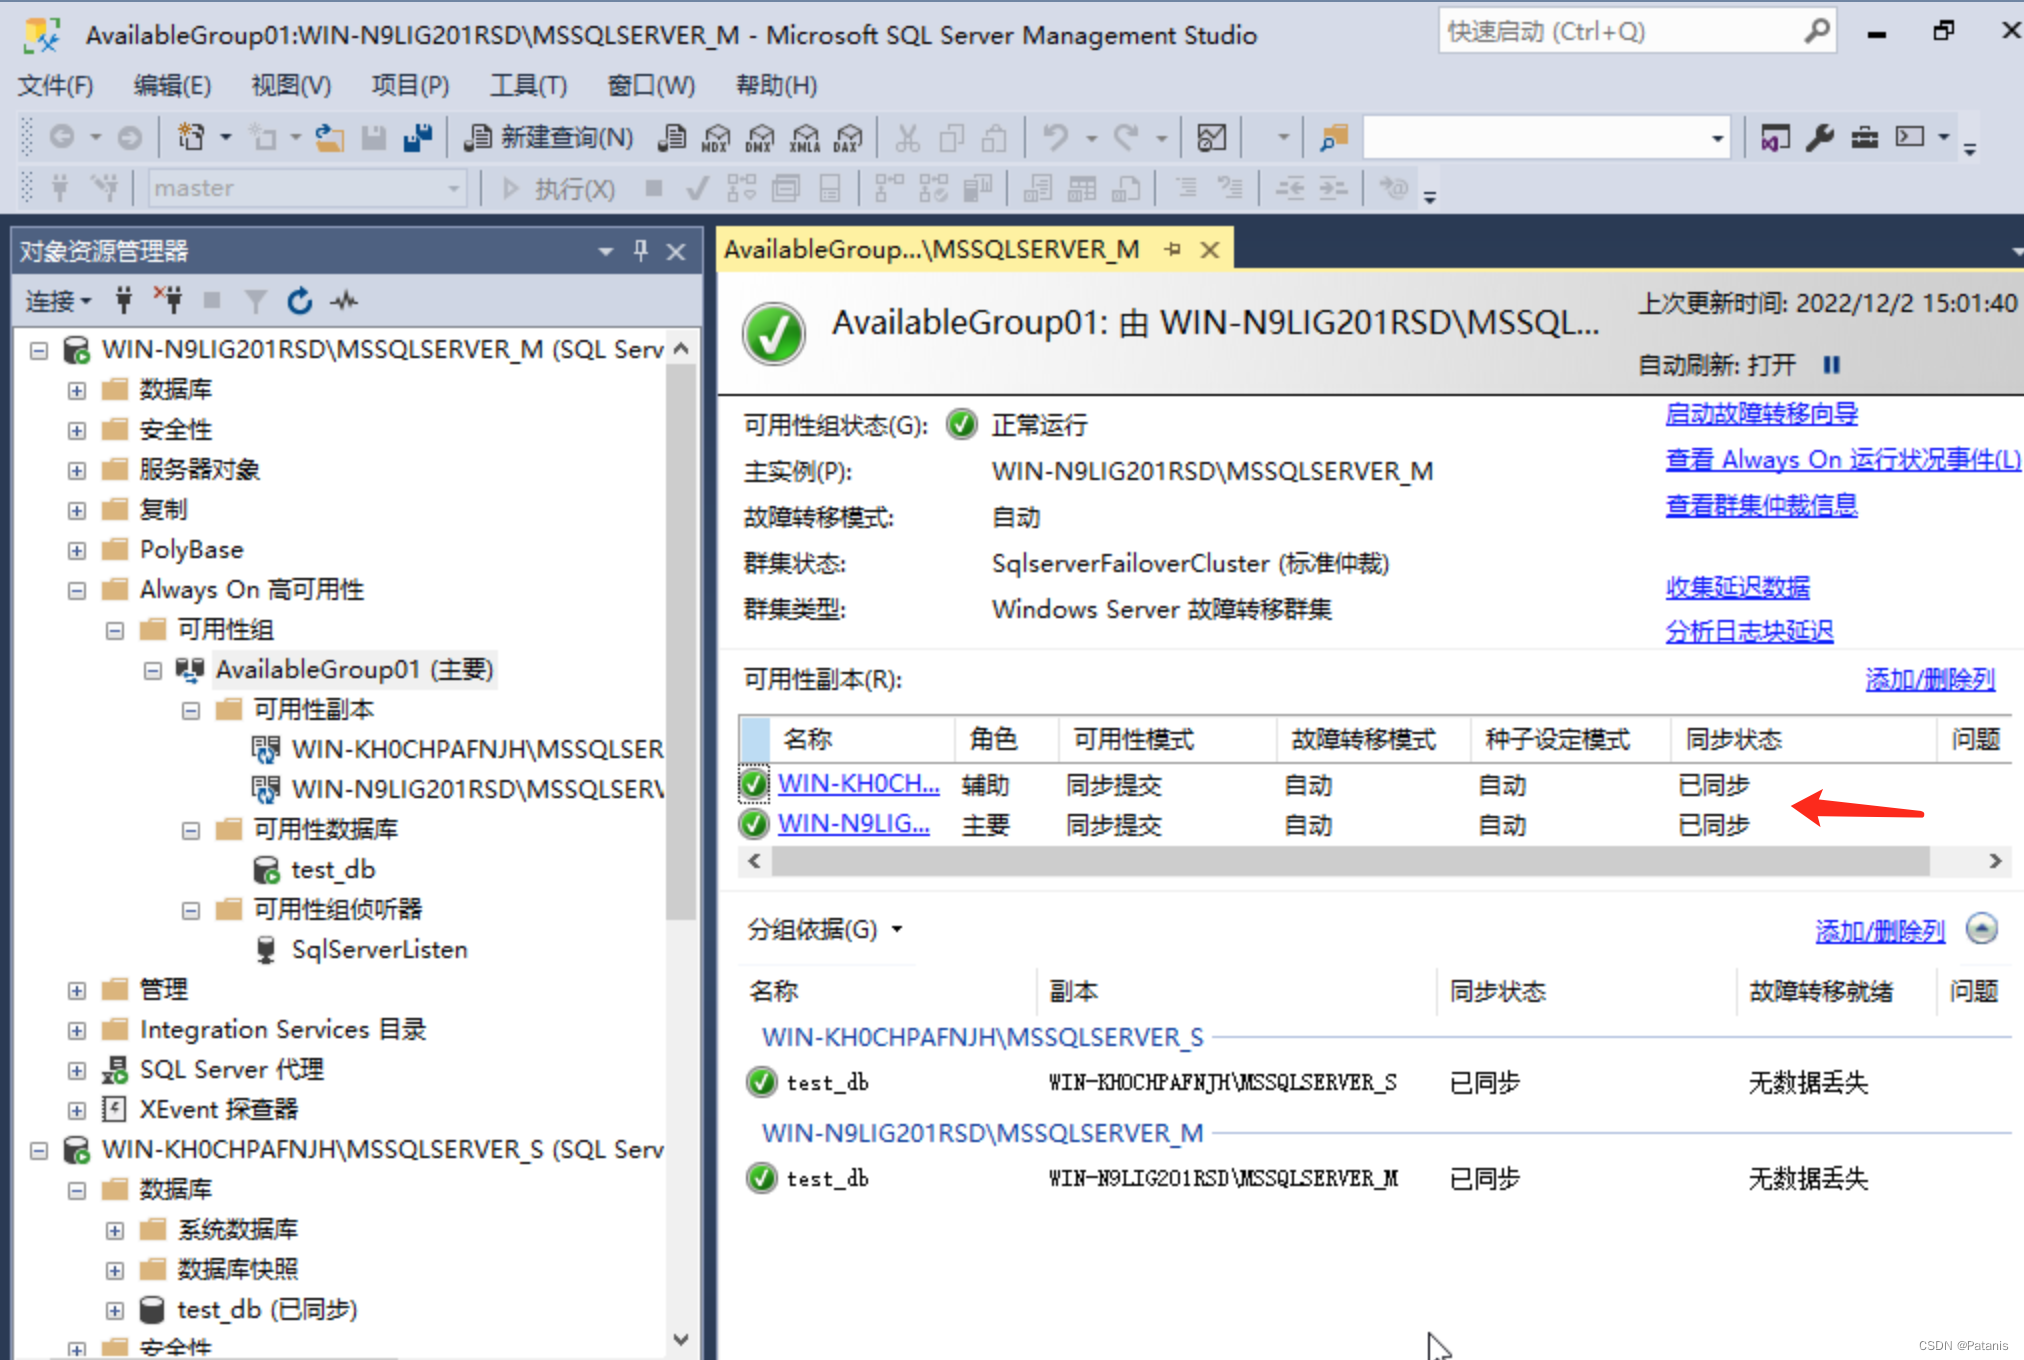Image resolution: width=2024 pixels, height=1360 pixels.
Task: Click 添加/删除列 link beside 分组依据
Action: pyautogui.click(x=1880, y=931)
